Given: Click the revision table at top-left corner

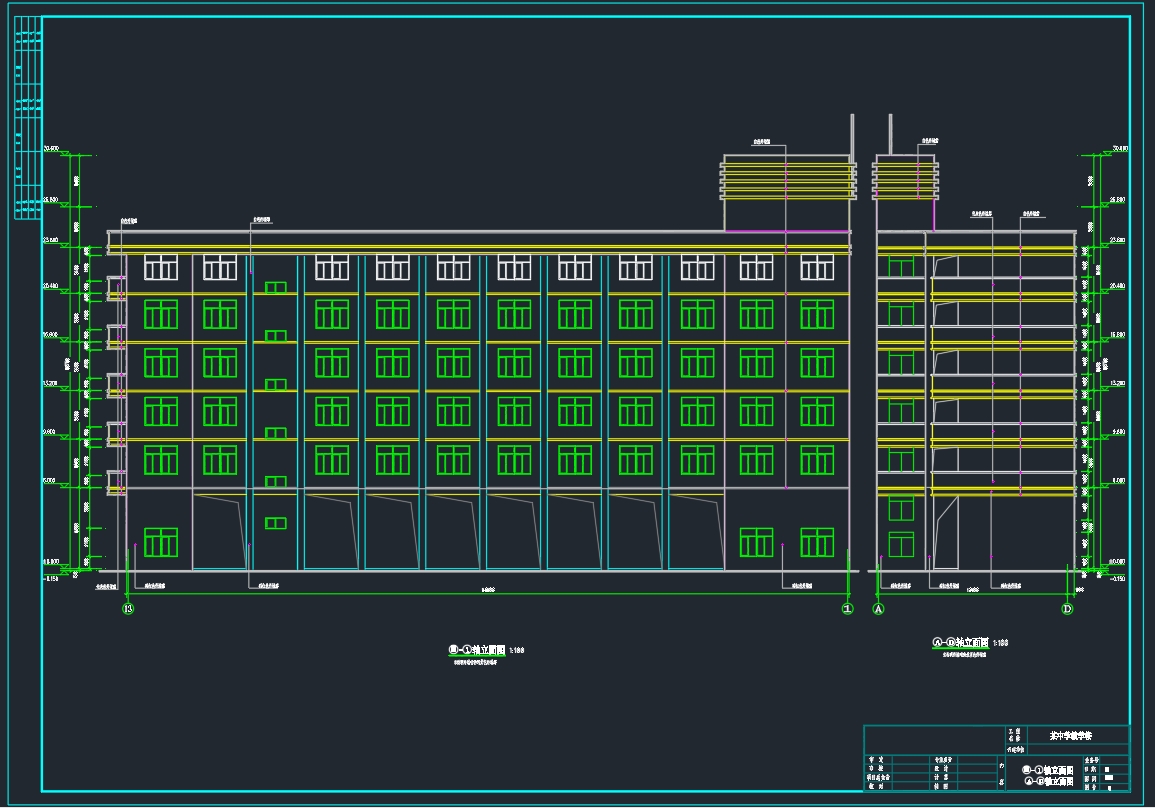Looking at the screenshot, I should coord(28,120).
